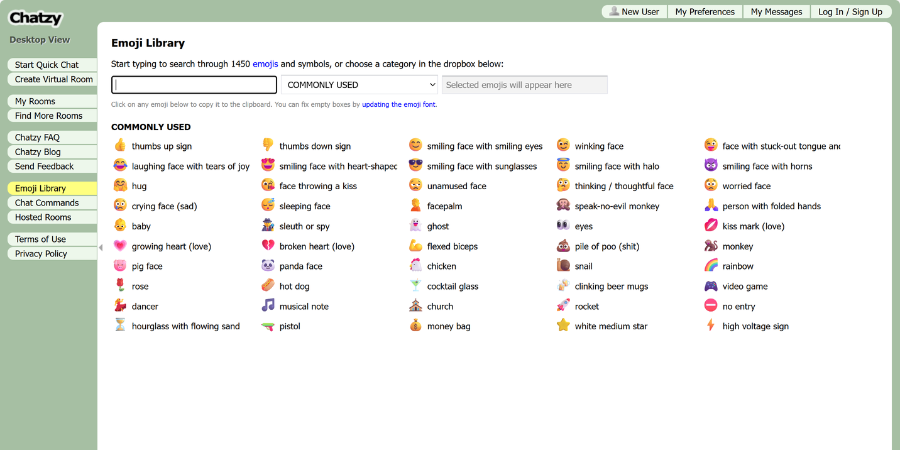Click the Selected emojis output box
This screenshot has width=900, height=450.
[x=524, y=85]
